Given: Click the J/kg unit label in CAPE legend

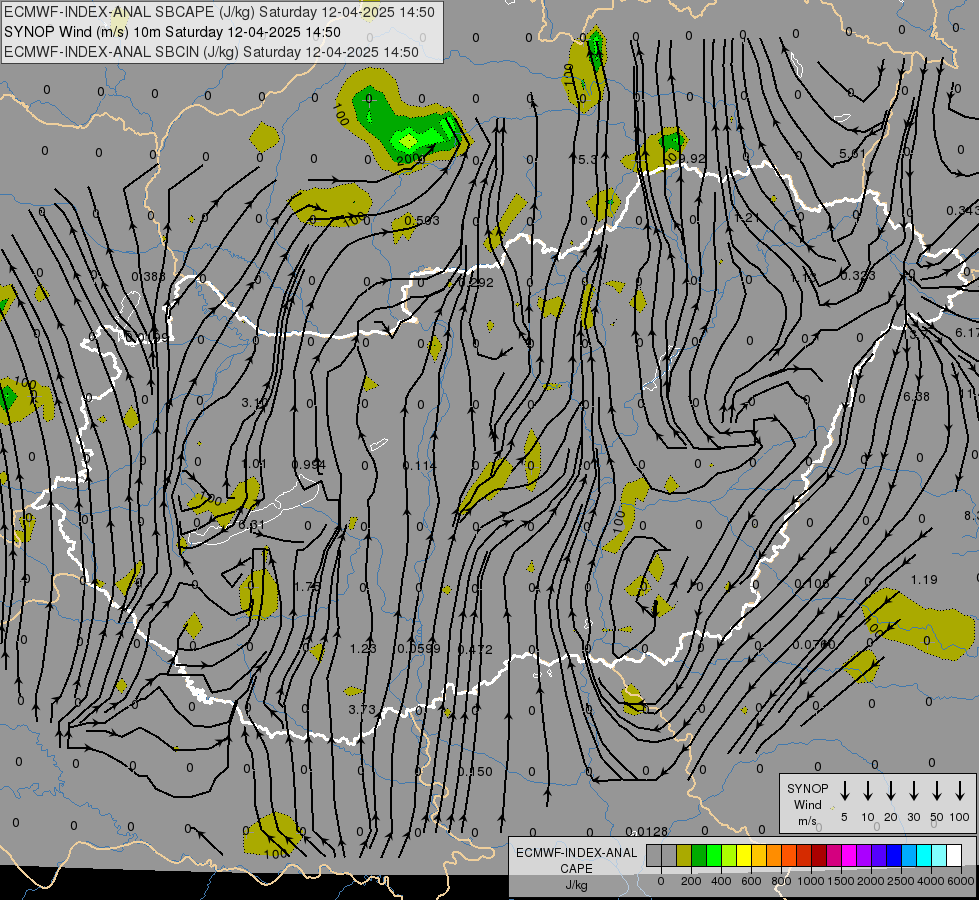Looking at the screenshot, I should (x=576, y=885).
